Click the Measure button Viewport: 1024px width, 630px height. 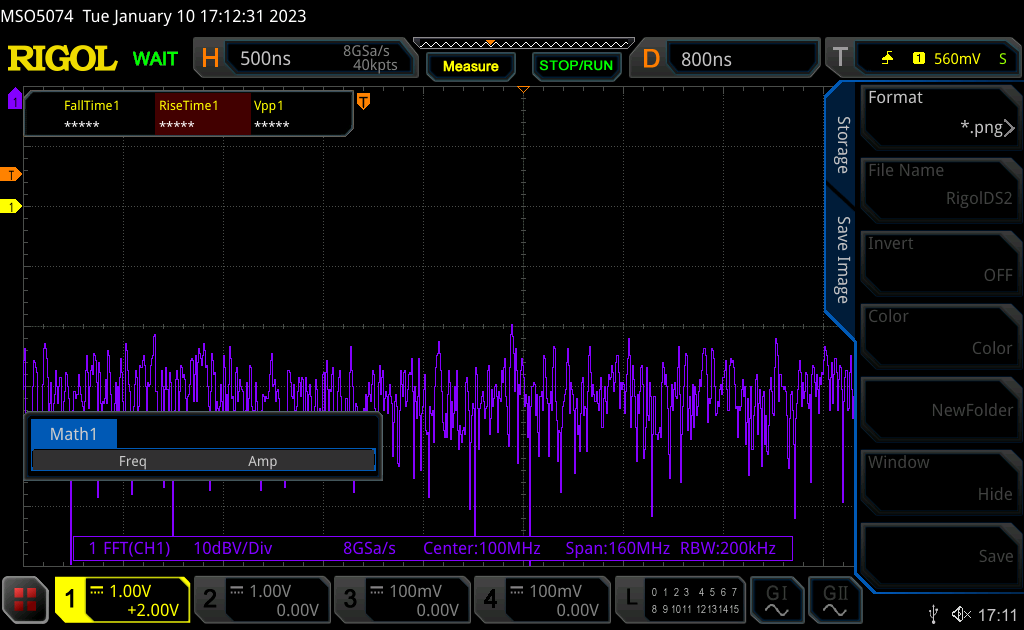pyautogui.click(x=471, y=66)
